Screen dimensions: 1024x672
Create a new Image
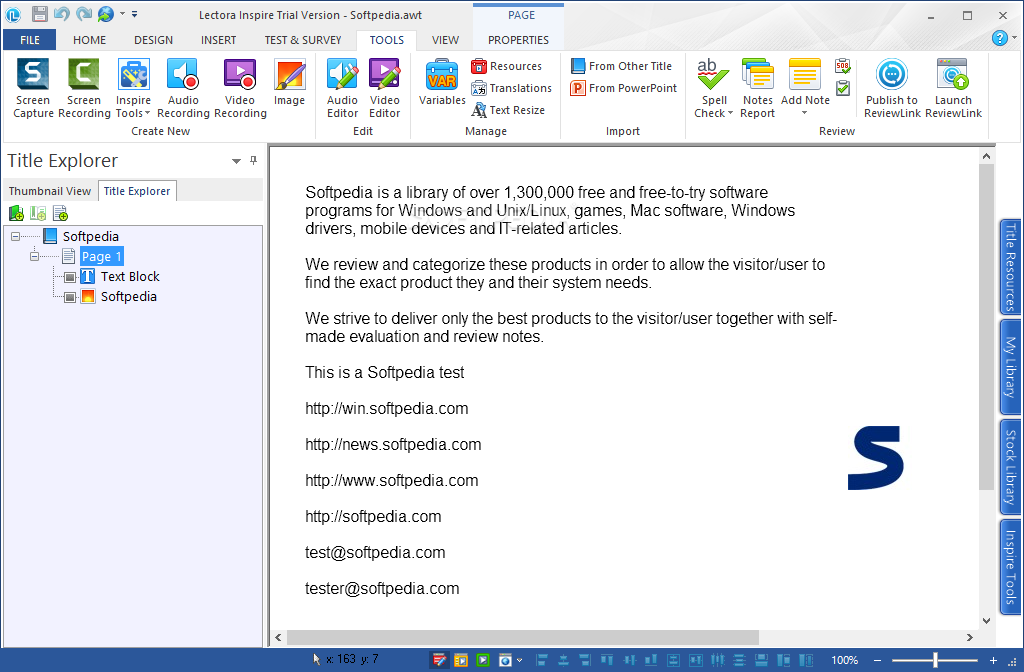[x=289, y=83]
